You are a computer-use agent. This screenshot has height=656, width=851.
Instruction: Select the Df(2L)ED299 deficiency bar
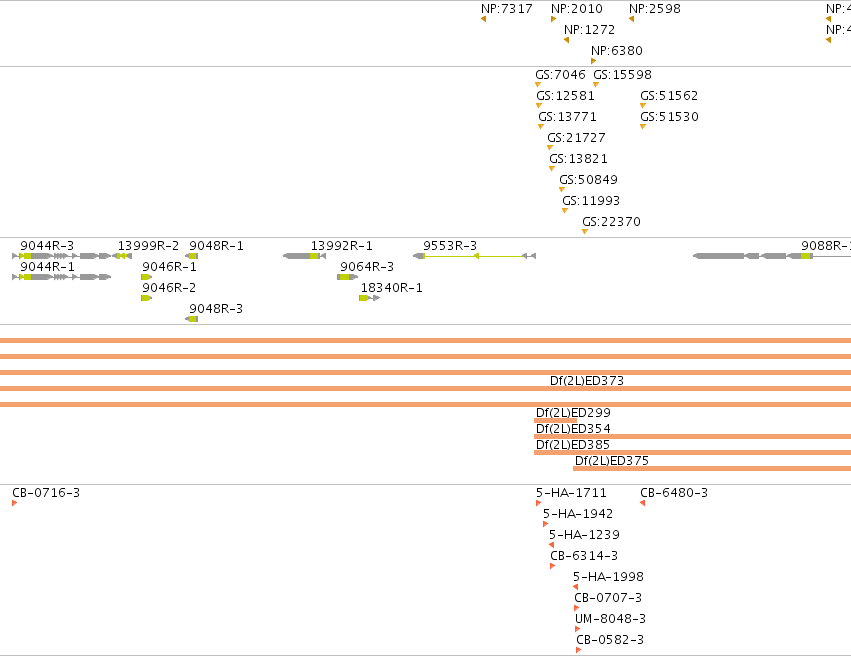(555, 421)
